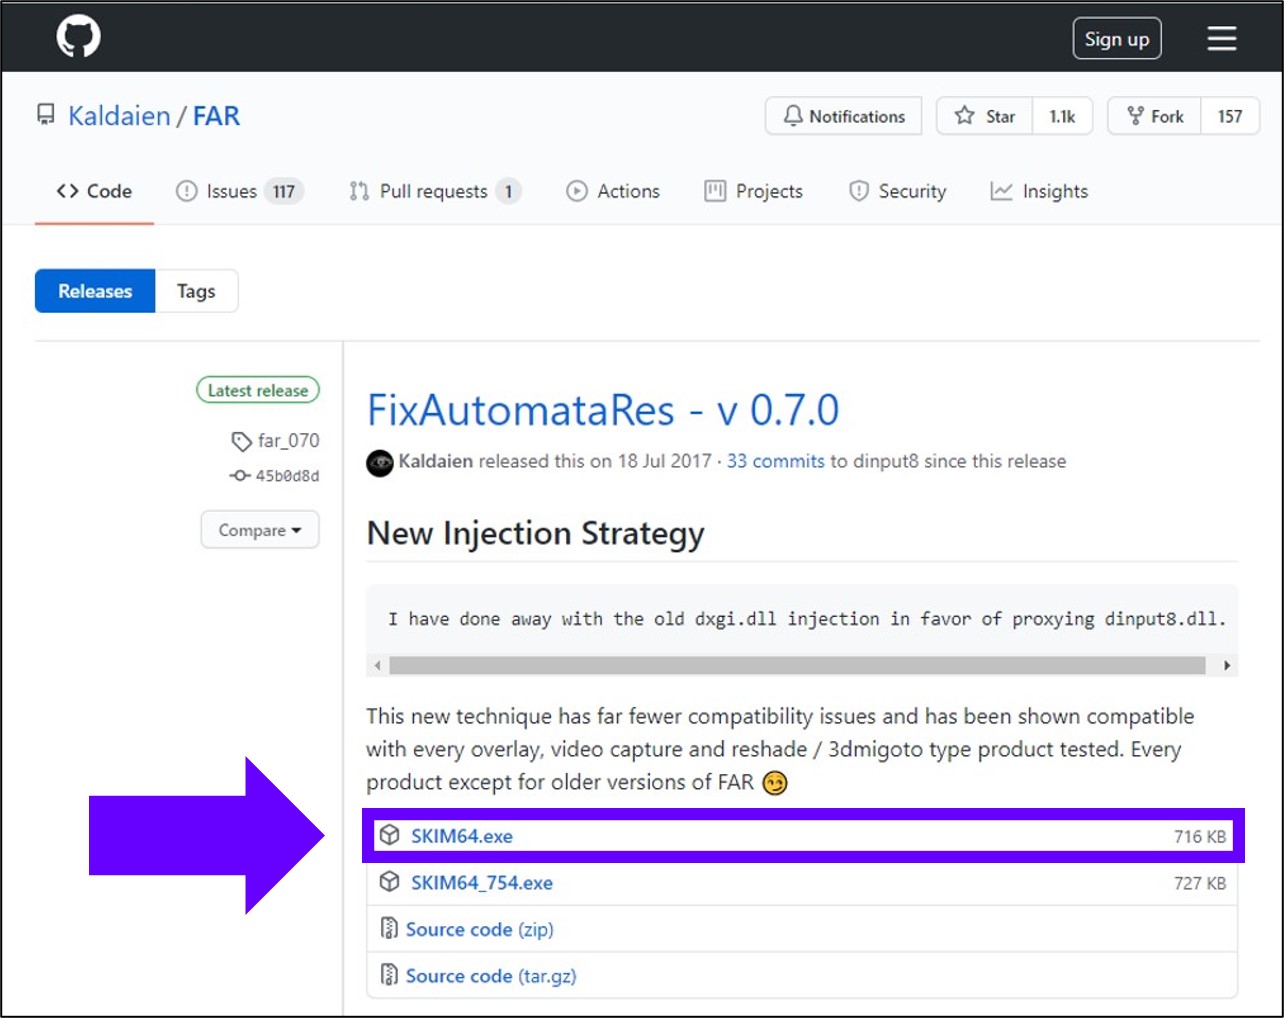Screen dimensions: 1284x1018
Task: Open the hamburger navigation menu
Action: [x=1221, y=38]
